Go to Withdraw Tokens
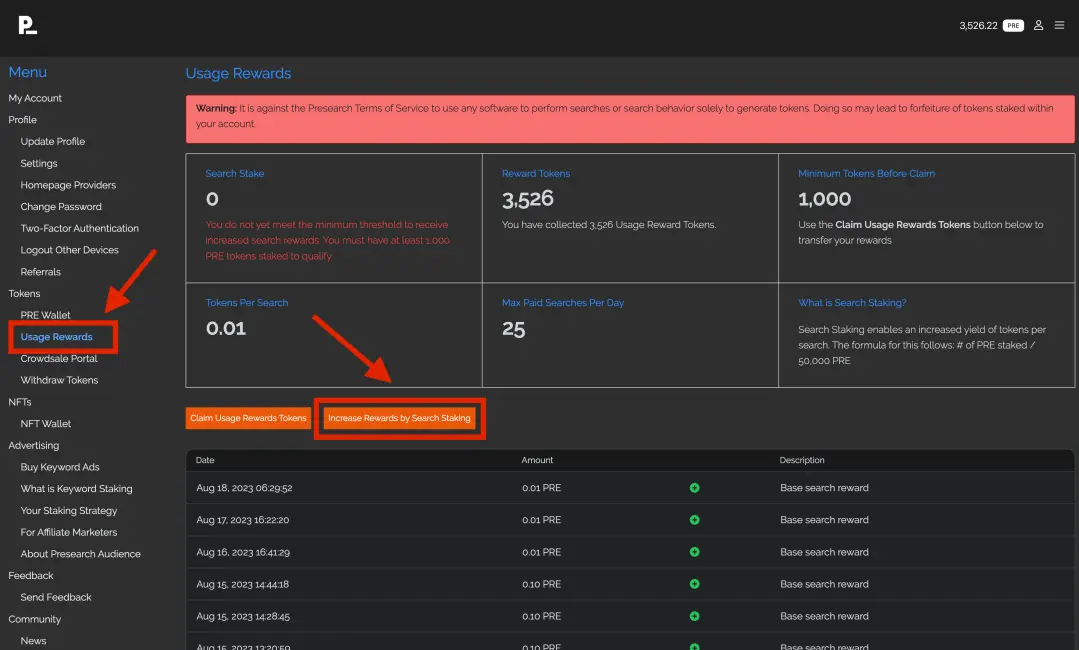Image resolution: width=1079 pixels, height=650 pixels. tap(59, 380)
